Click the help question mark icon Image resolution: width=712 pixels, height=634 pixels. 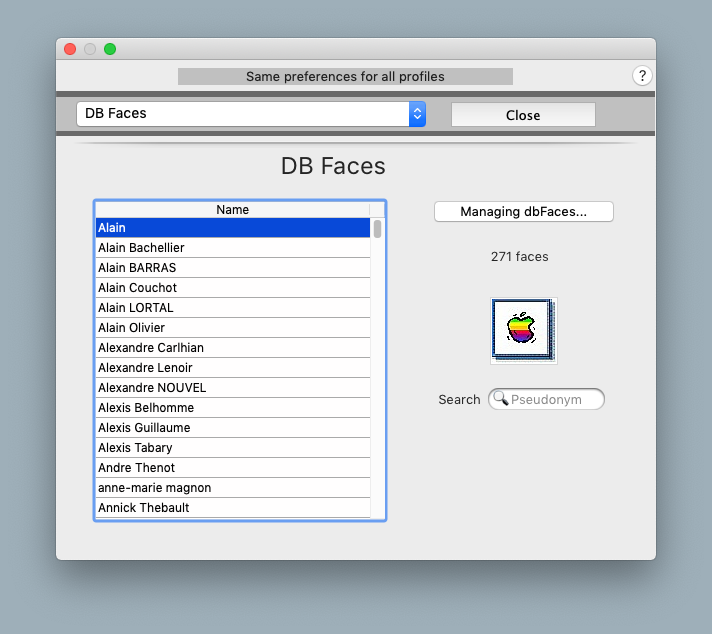click(642, 76)
